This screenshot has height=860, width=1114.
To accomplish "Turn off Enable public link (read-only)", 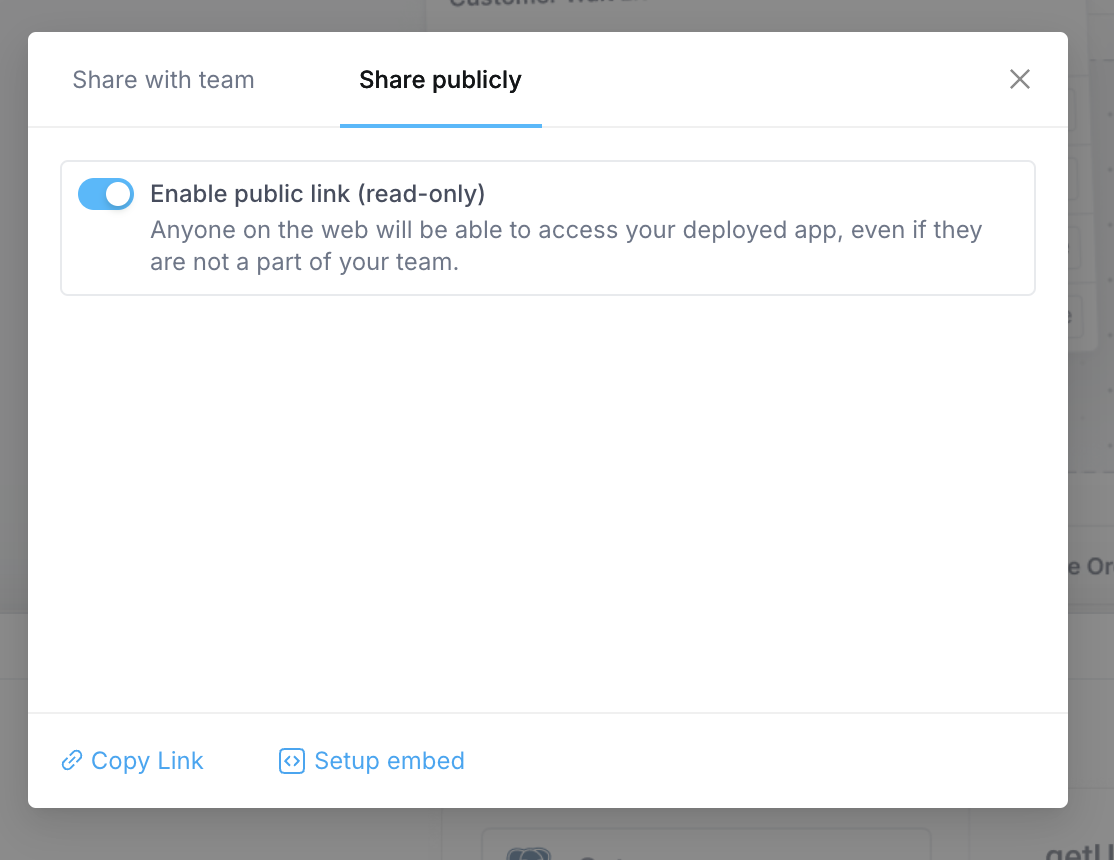I will [106, 193].
